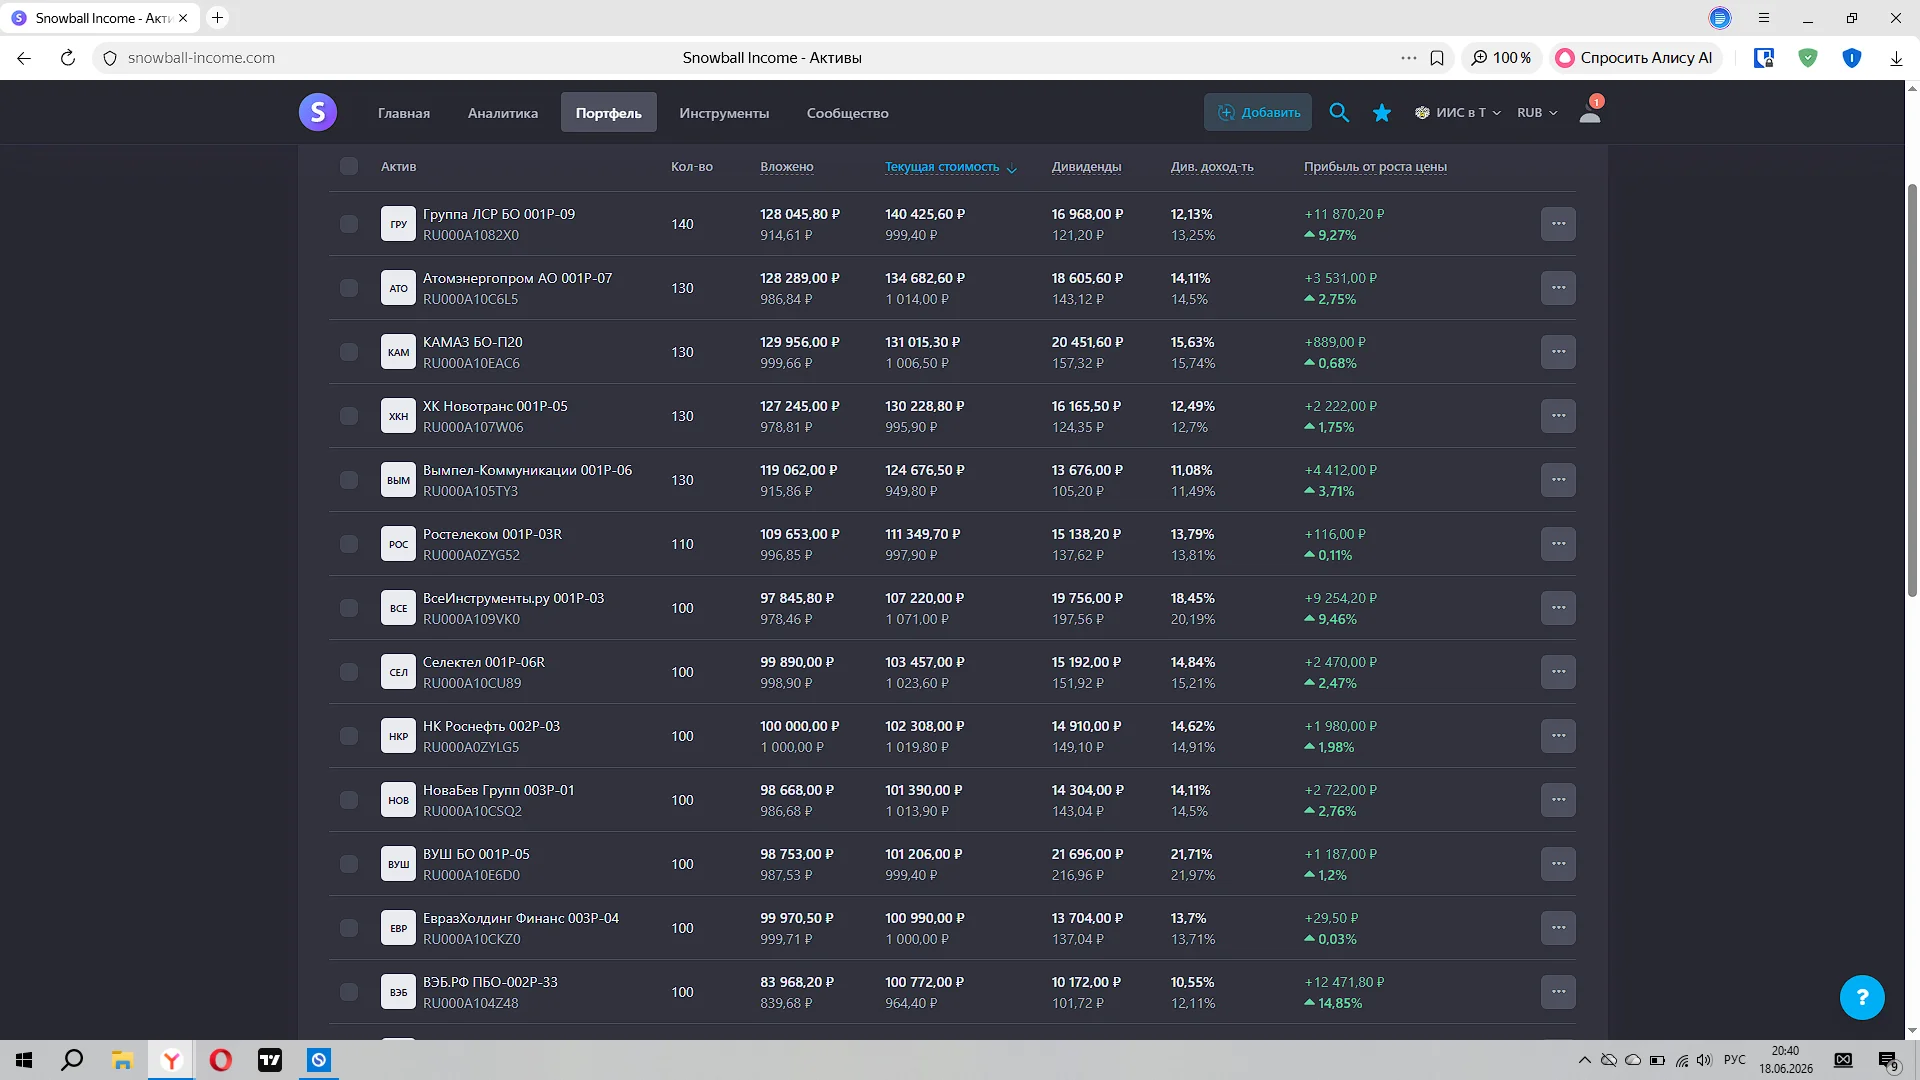
Task: Open row actions for ВЭБ.РФ ПБО-002Р-33
Action: [1558, 992]
